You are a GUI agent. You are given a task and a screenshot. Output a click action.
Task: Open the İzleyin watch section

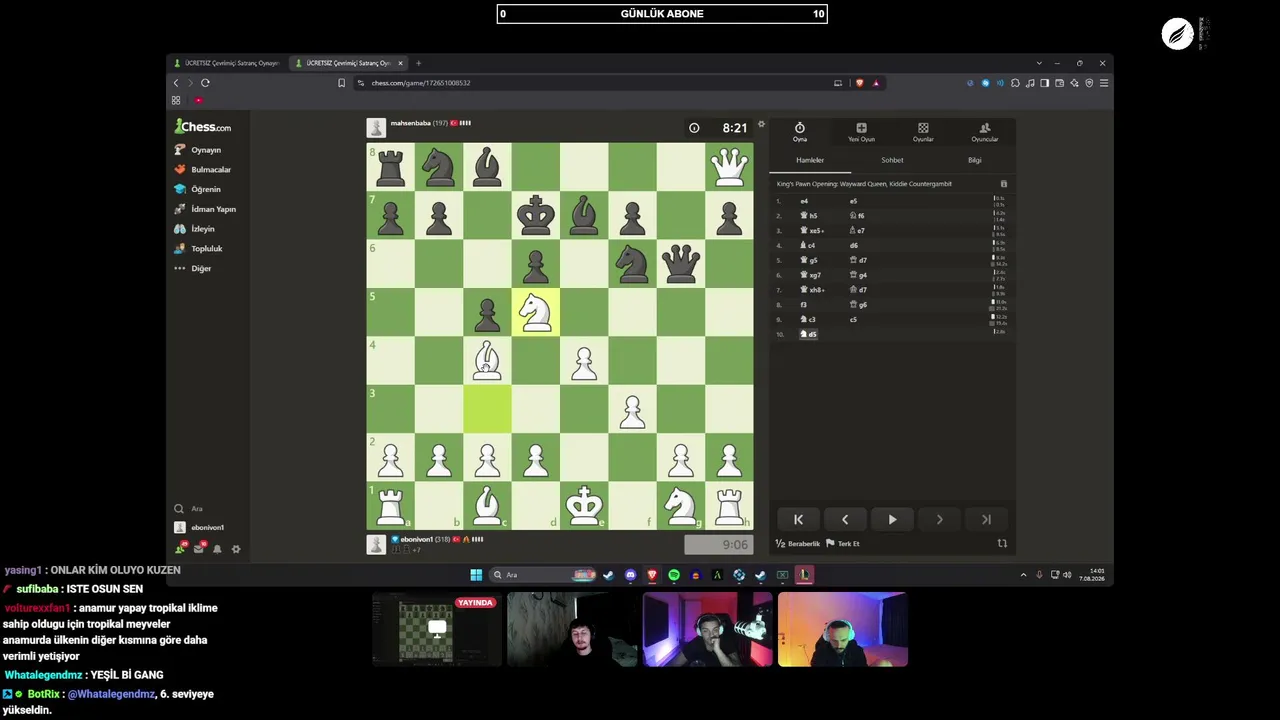[x=195, y=229]
